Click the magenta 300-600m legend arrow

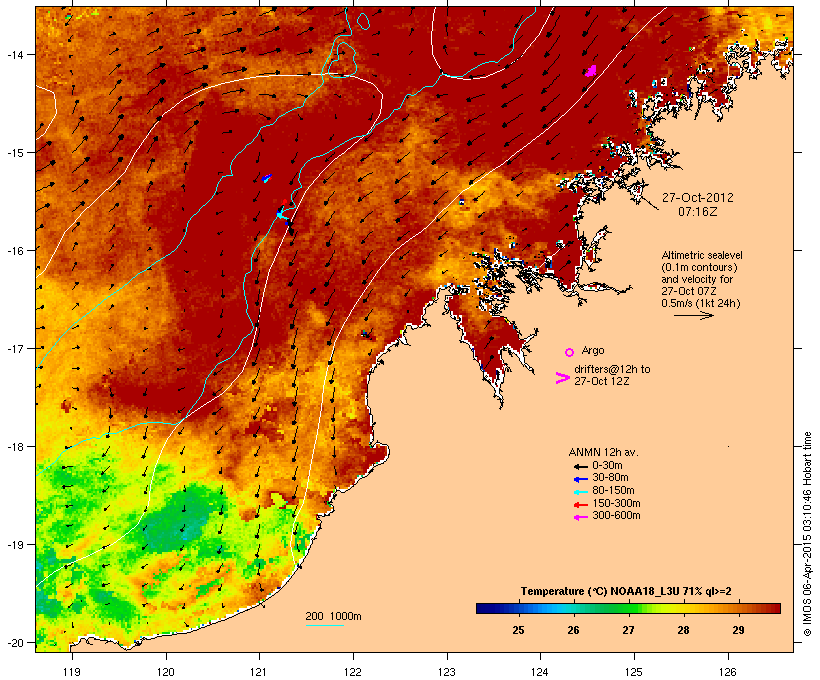(x=580, y=517)
